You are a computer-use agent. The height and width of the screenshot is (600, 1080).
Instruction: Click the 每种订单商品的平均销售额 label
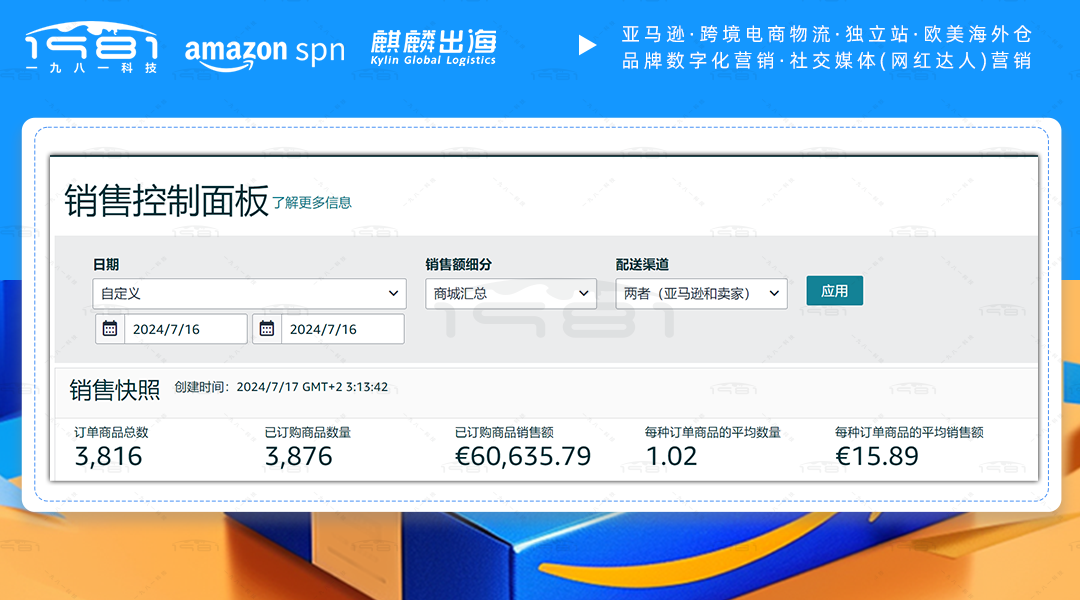click(x=909, y=433)
